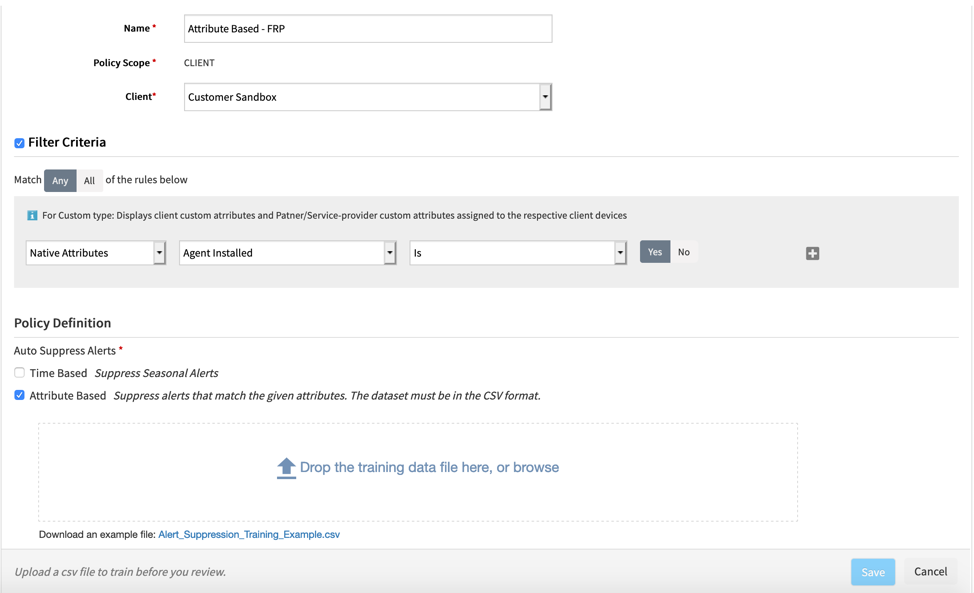Screen dimensions: 974x593
Task: Click browse in training data drop zone
Action: 535,467
